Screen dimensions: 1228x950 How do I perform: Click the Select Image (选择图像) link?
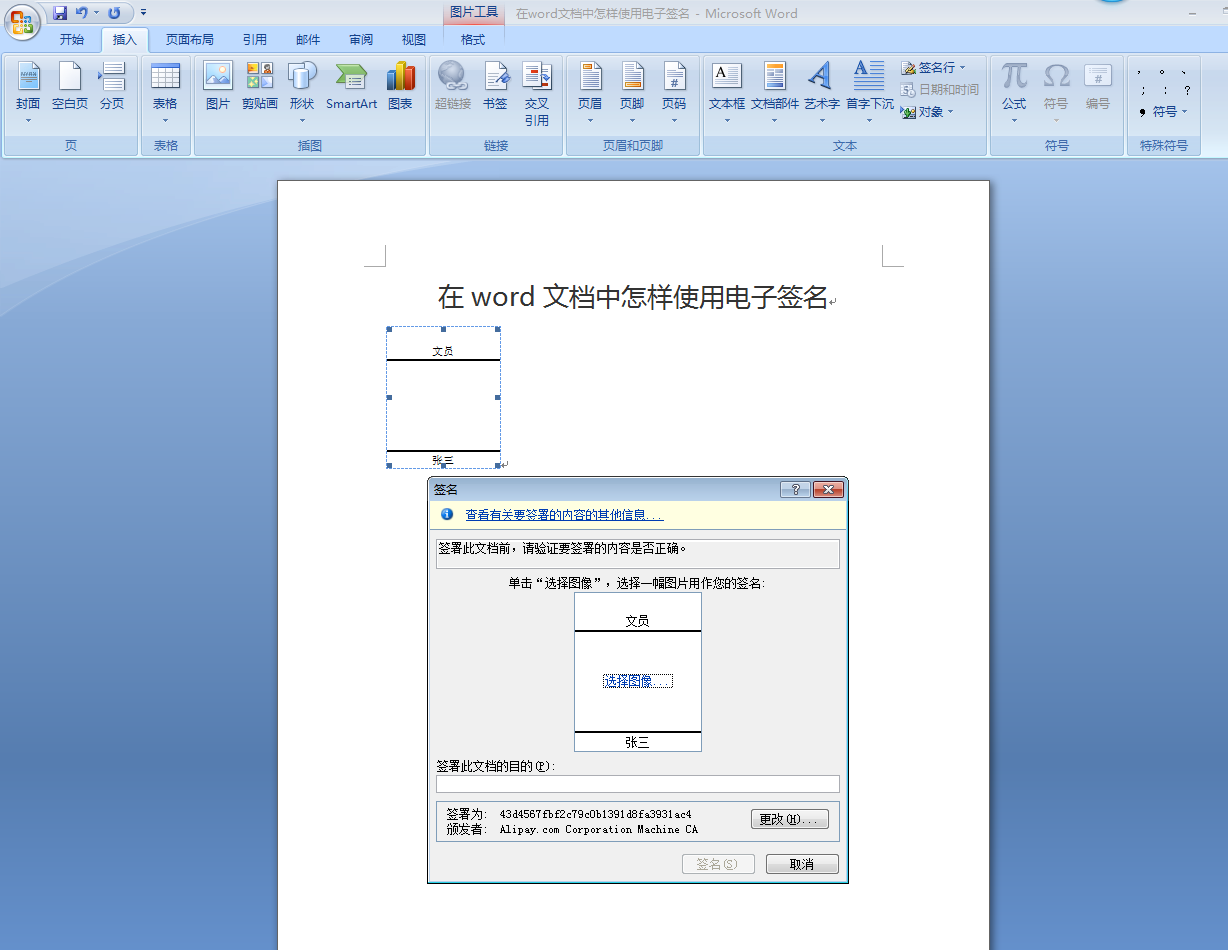(637, 681)
